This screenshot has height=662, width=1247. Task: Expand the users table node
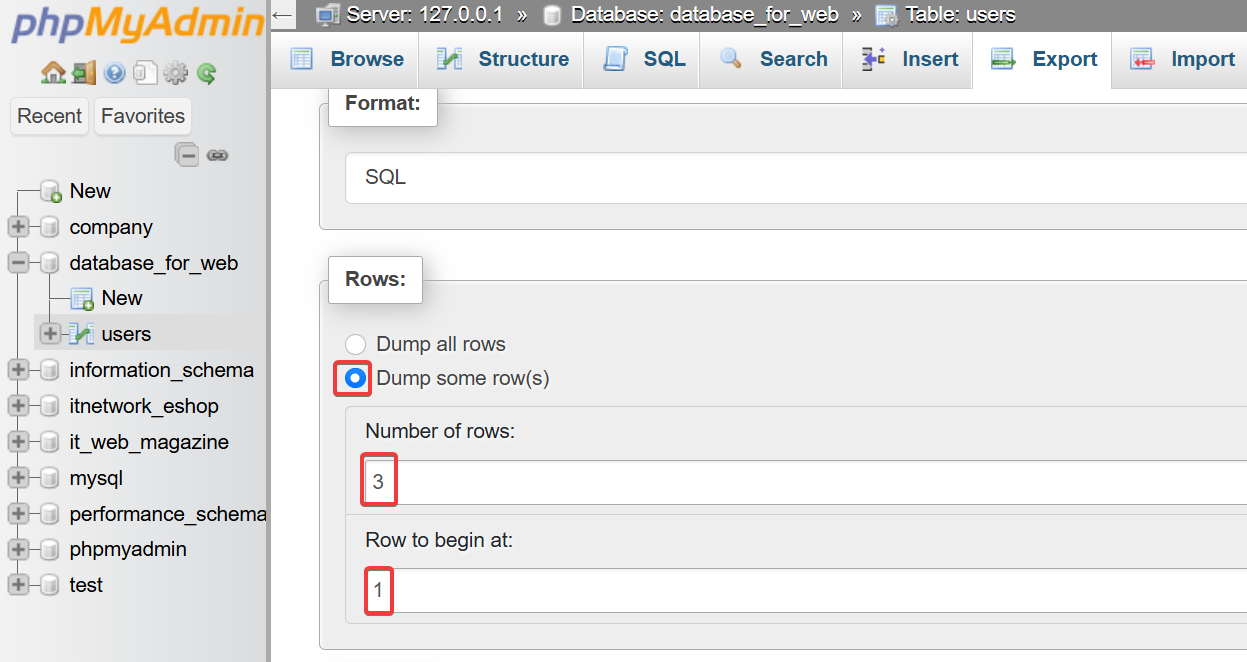50,334
